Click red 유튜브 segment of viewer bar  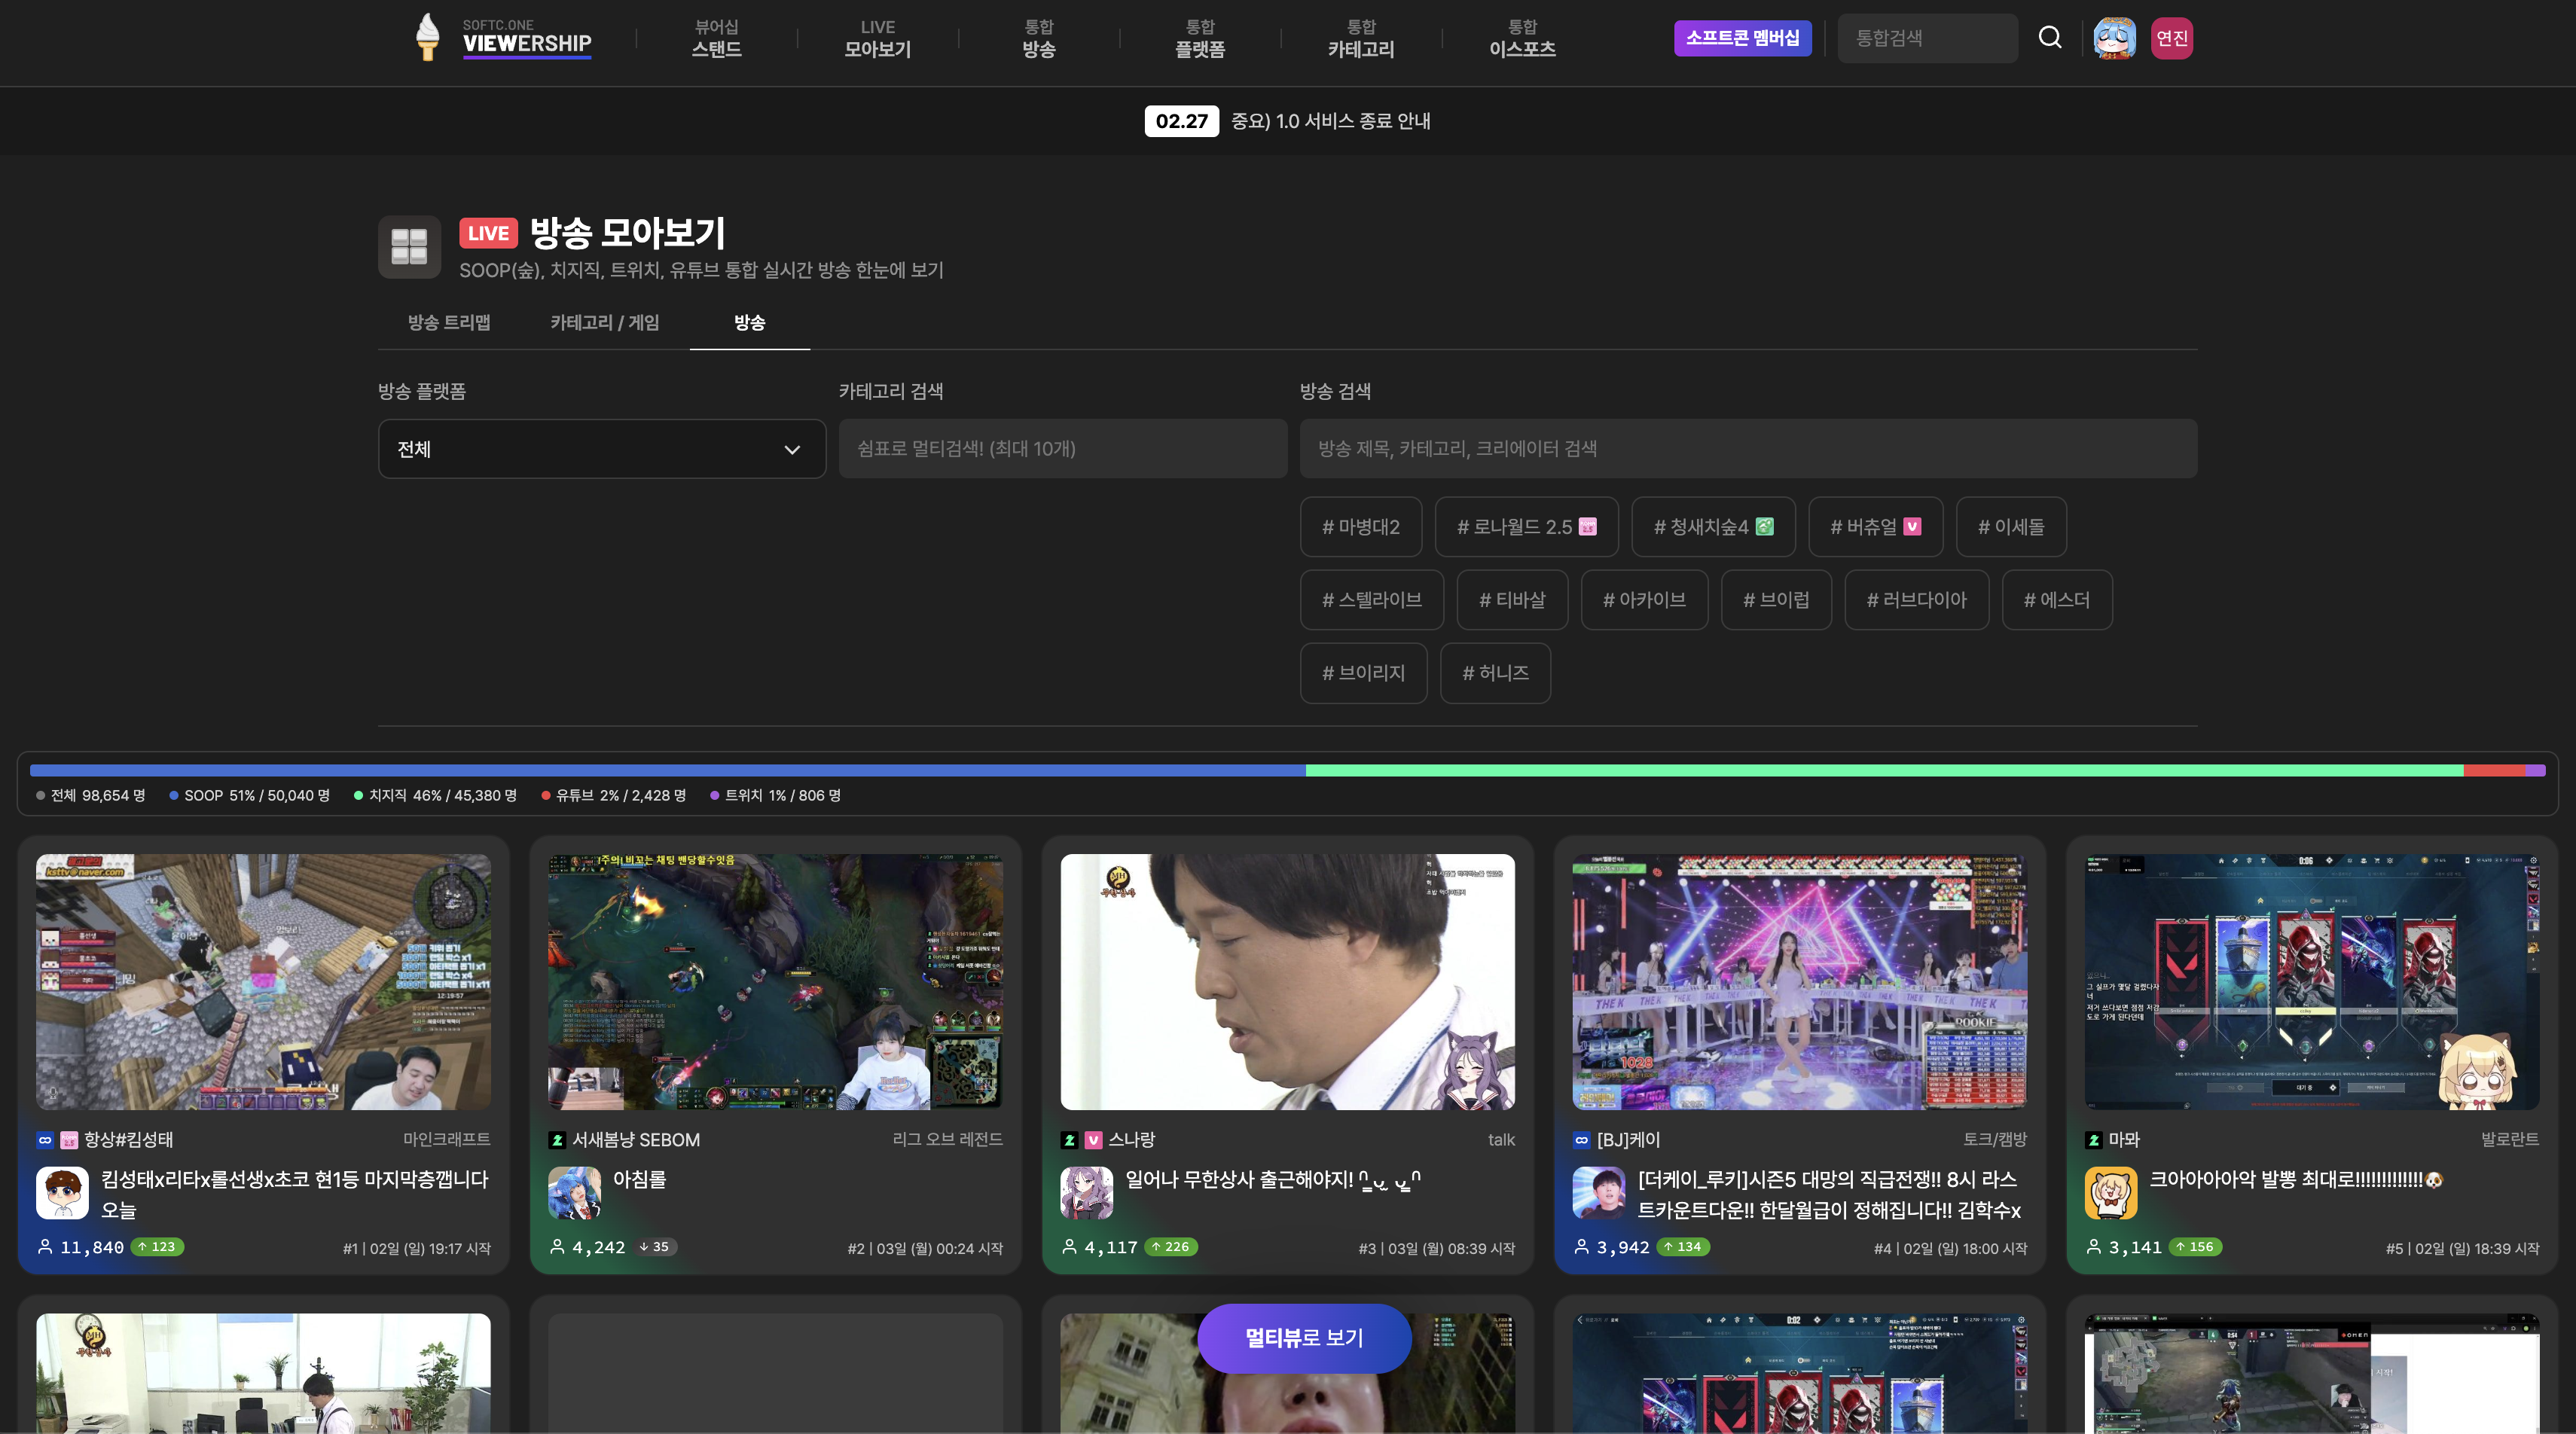2494,770
